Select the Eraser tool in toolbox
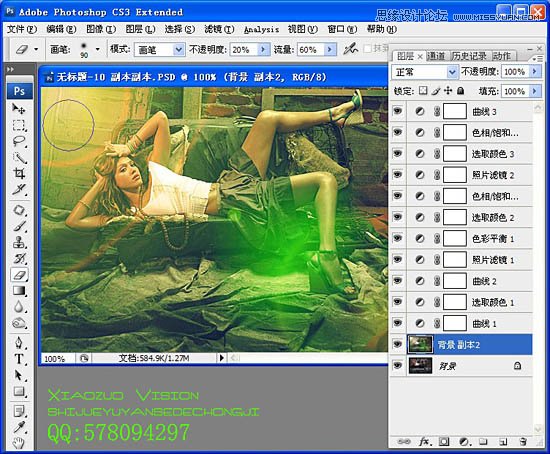The height and width of the screenshot is (454, 550). point(19,275)
